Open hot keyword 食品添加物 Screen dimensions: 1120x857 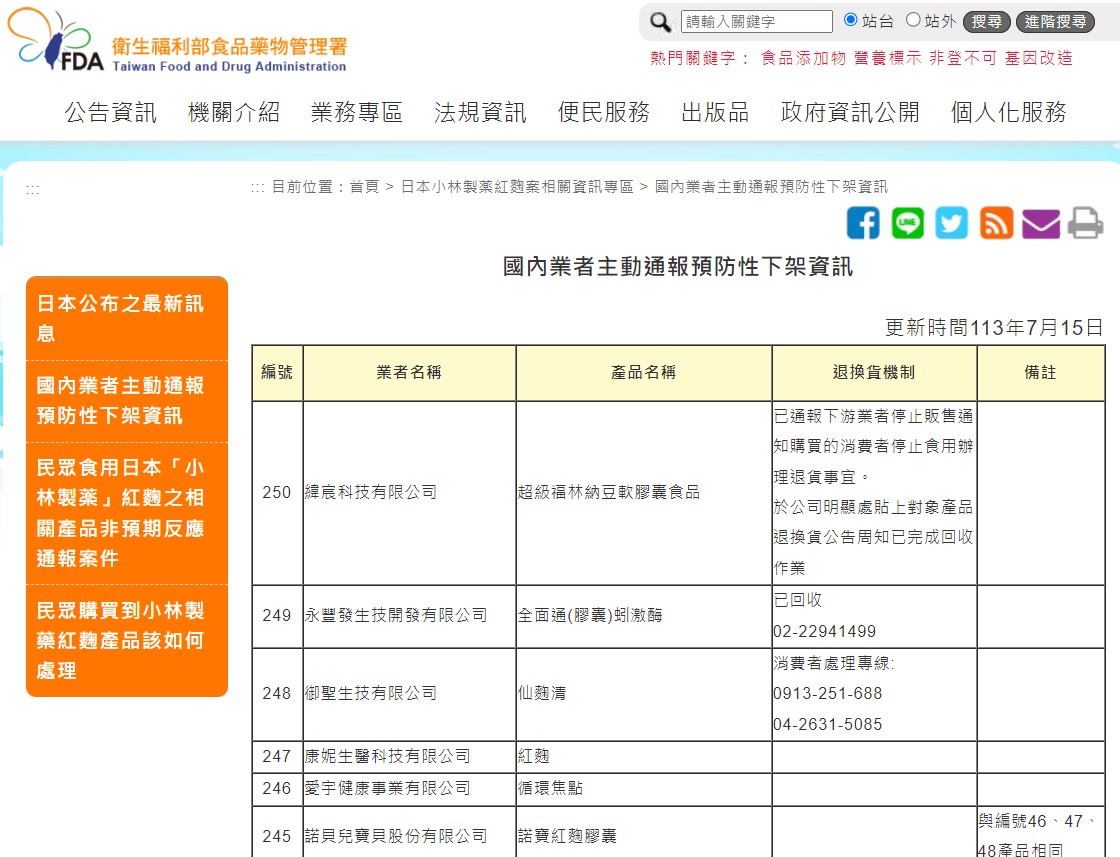pos(804,58)
